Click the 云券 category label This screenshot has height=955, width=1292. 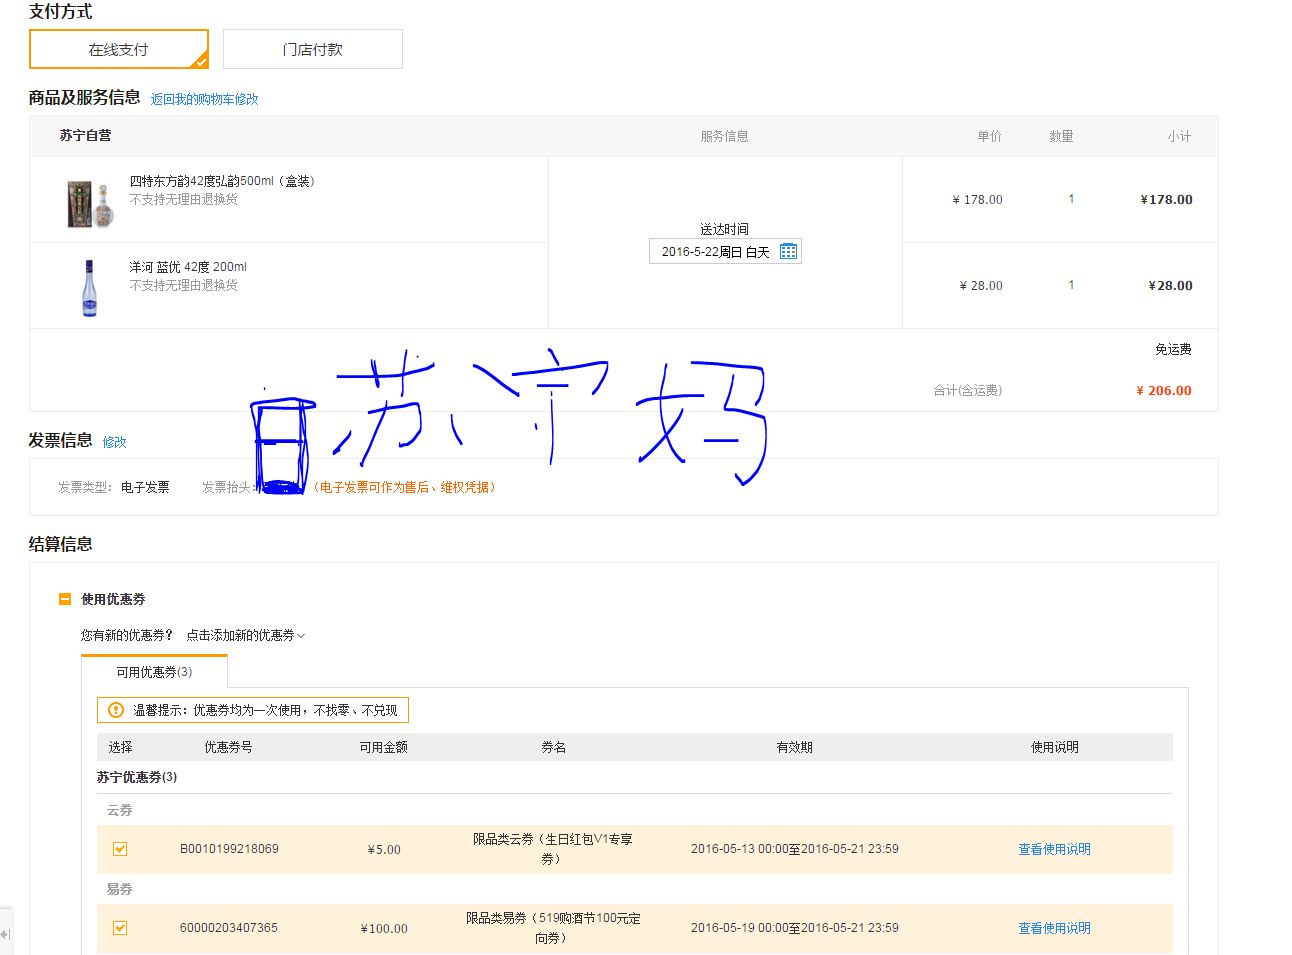[x=119, y=810]
